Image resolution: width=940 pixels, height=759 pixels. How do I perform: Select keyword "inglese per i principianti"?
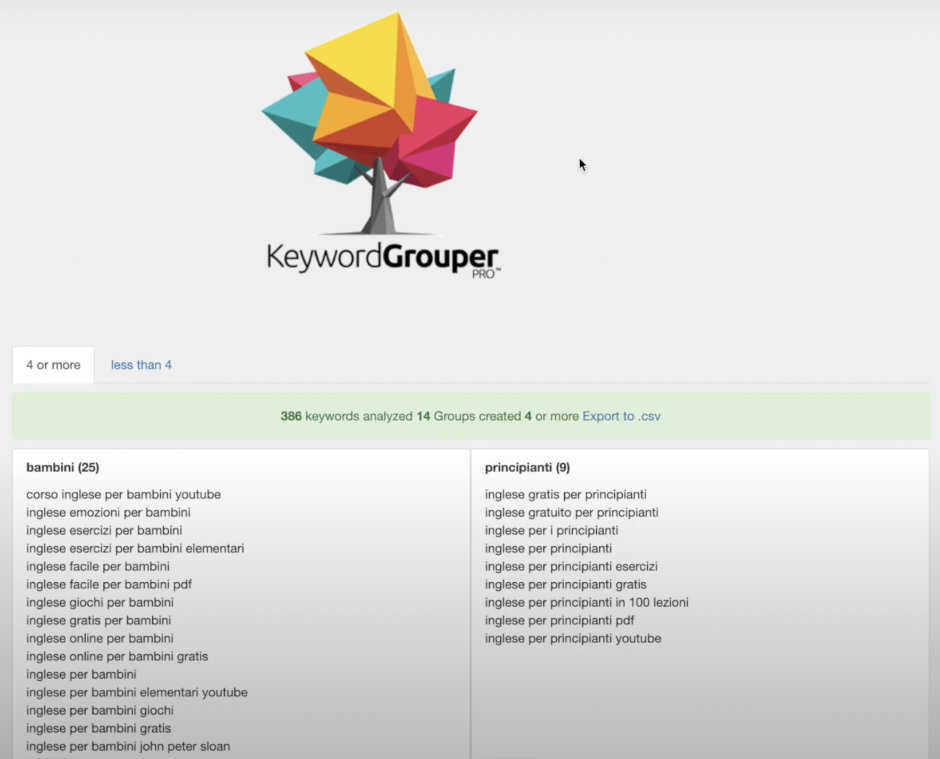[x=550, y=530]
